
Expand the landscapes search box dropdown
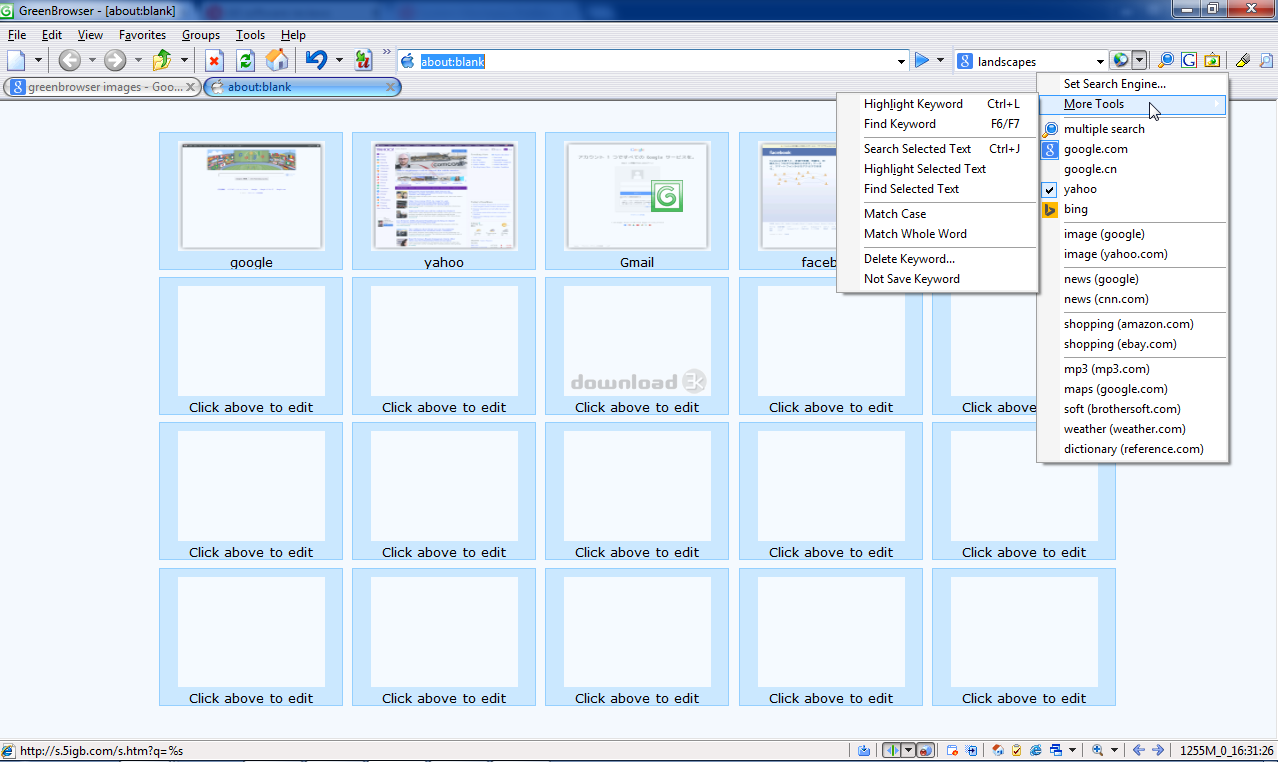(x=1100, y=62)
